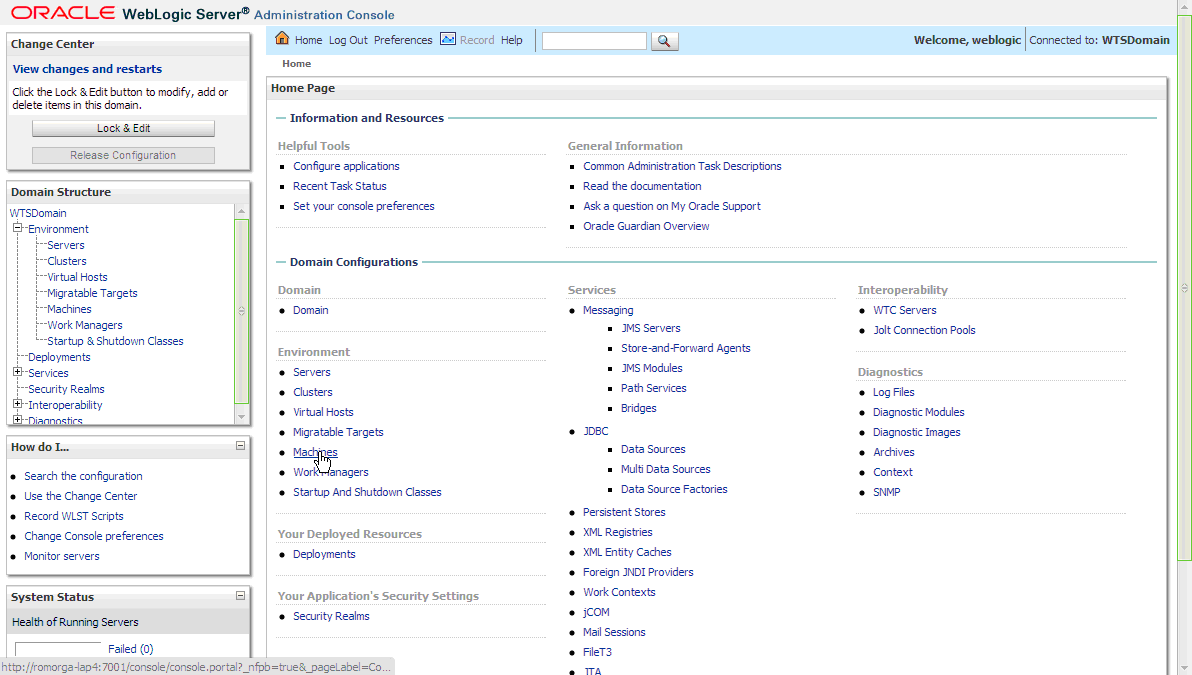The image size is (1192, 675).
Task: Collapse the Environment tree branch
Action: tap(18, 228)
